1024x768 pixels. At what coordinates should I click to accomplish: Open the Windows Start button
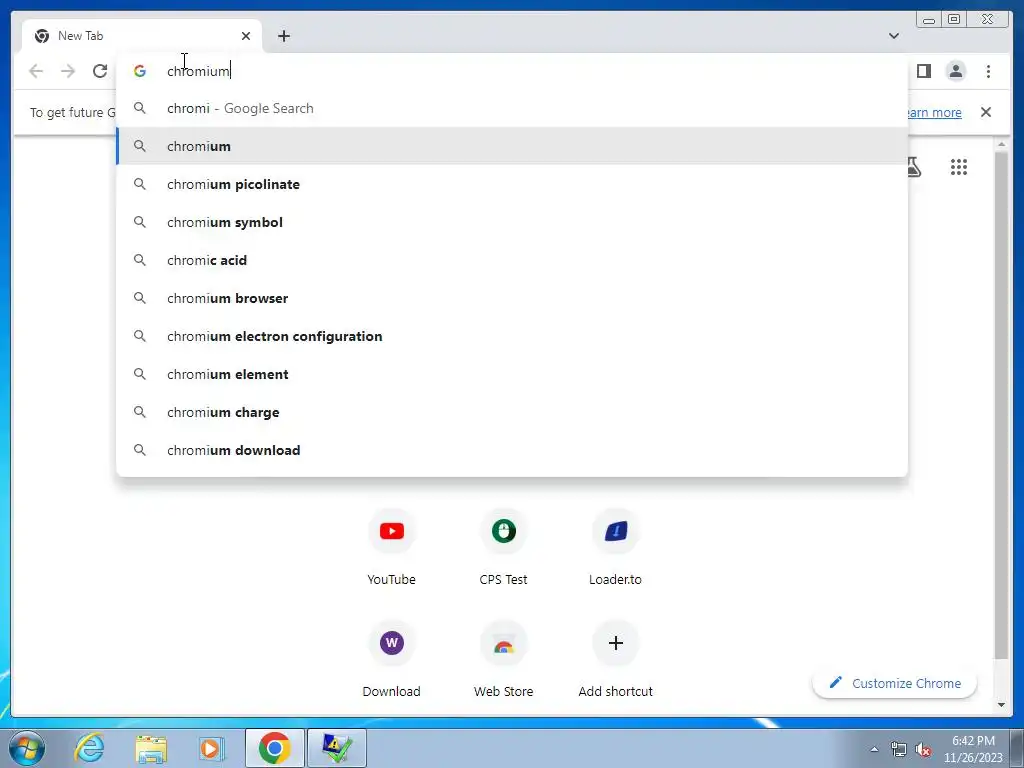pos(27,748)
